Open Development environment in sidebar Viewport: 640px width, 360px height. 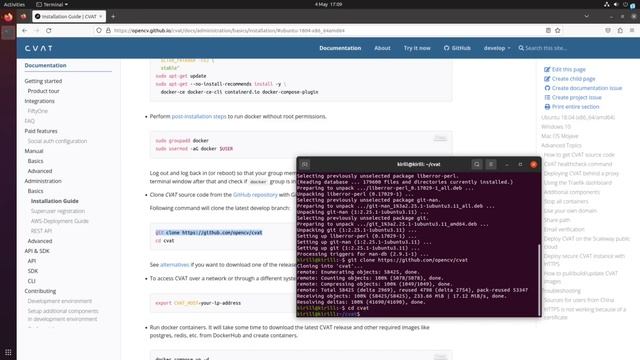click(60, 301)
